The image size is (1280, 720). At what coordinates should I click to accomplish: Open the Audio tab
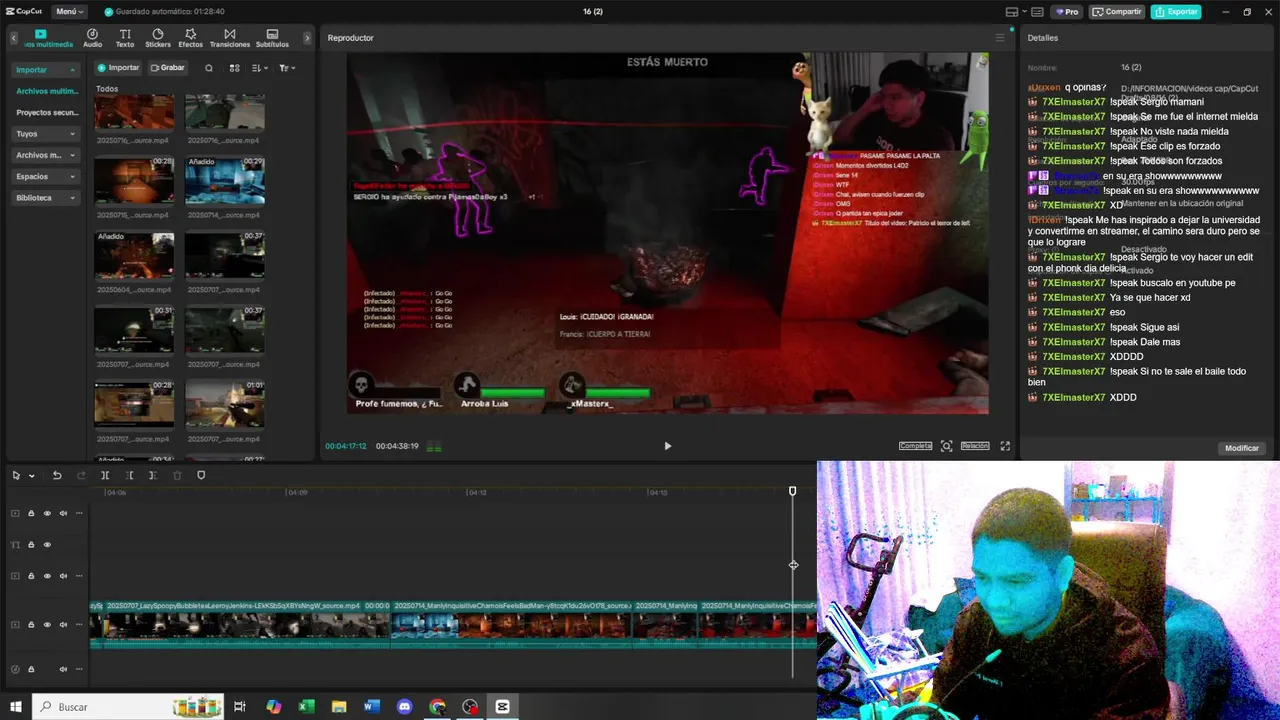pos(92,38)
